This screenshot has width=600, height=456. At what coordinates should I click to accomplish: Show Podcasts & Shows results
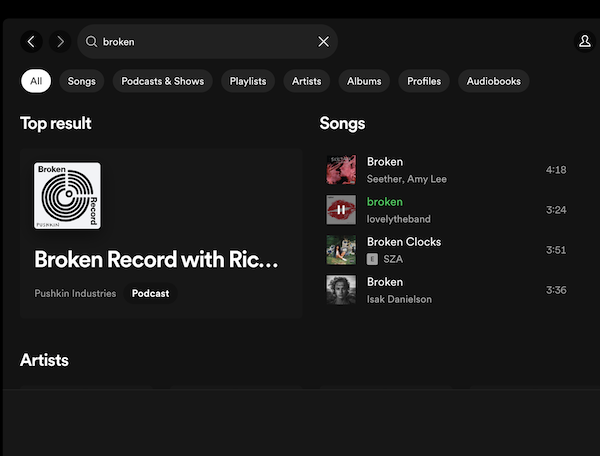pyautogui.click(x=162, y=81)
